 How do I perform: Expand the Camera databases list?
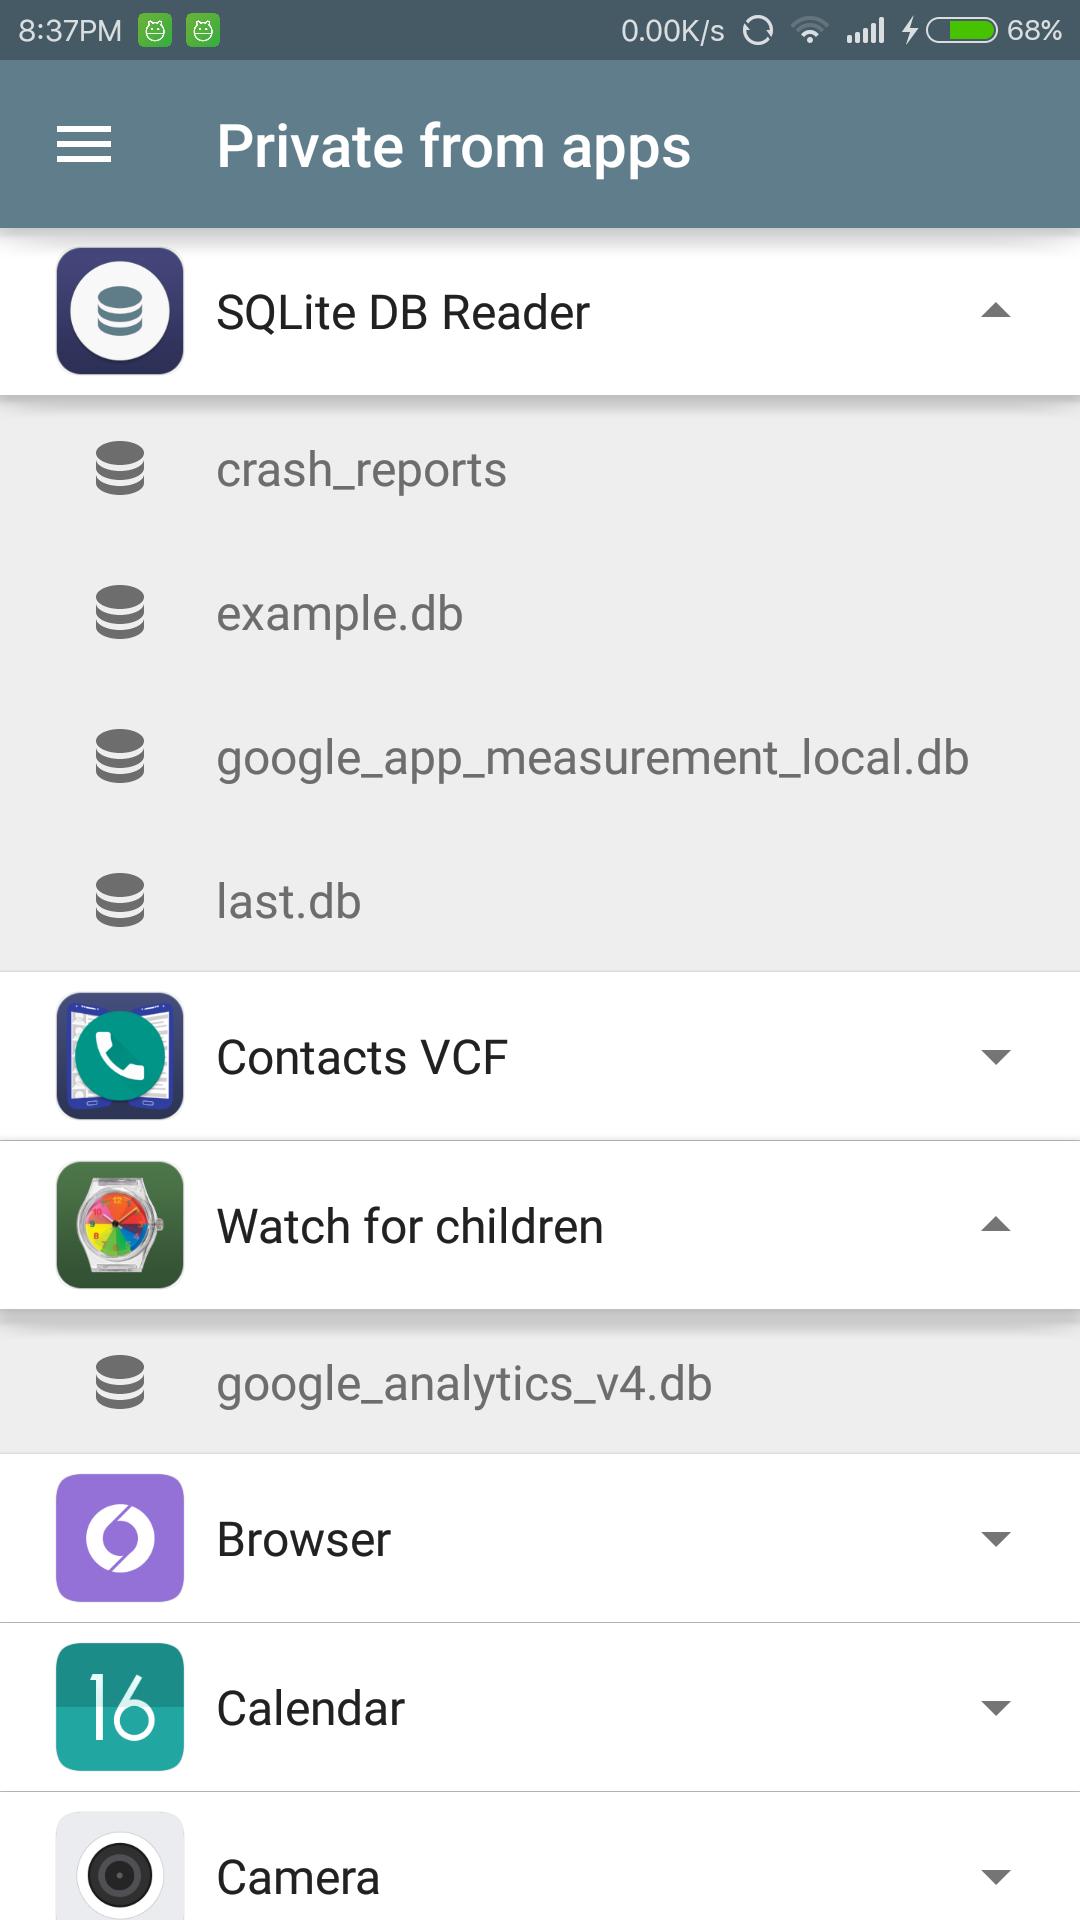click(x=996, y=1877)
